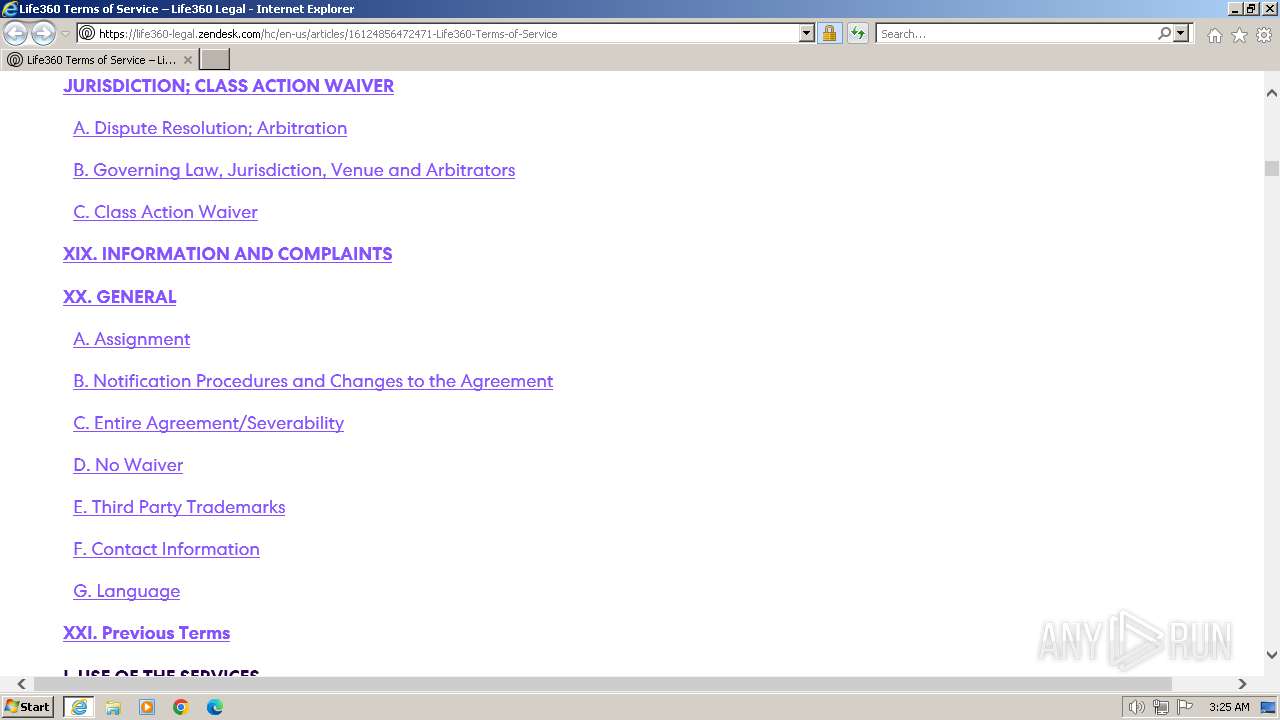The height and width of the screenshot is (720, 1280).
Task: Jump to C. Class Action Waiver
Action: (165, 212)
